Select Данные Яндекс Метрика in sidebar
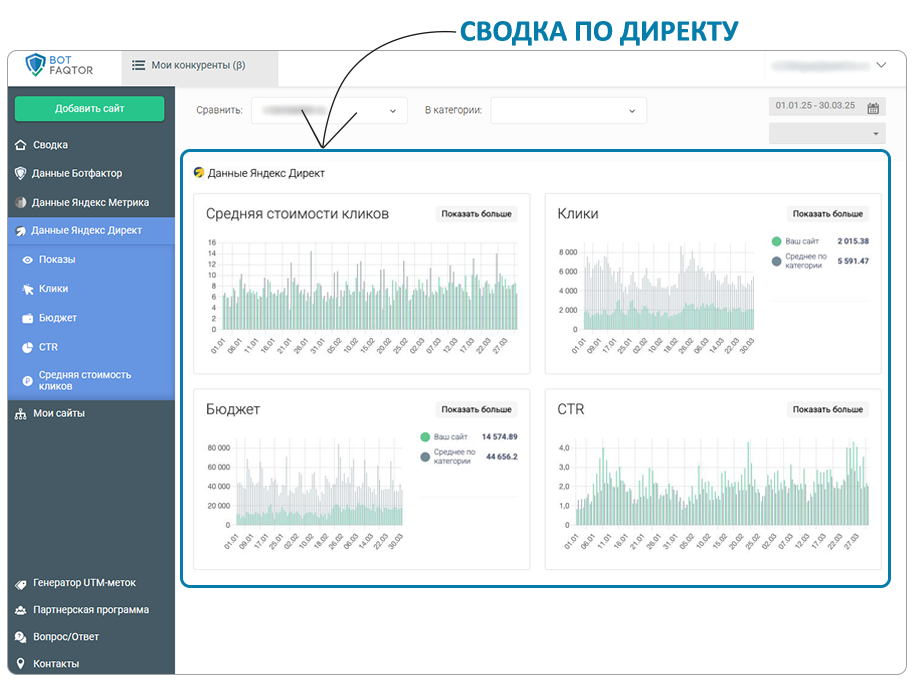The image size is (915, 689). pyautogui.click(x=90, y=202)
